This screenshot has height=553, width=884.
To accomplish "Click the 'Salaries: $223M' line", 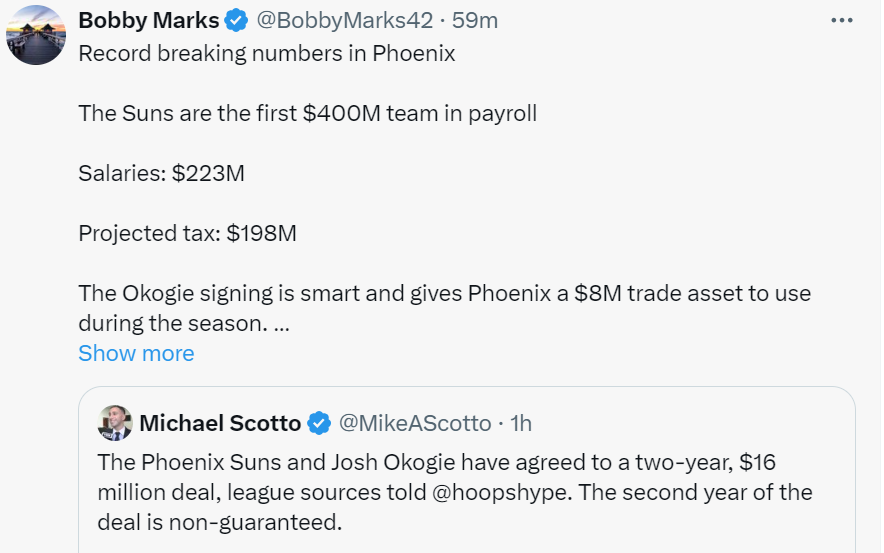I will pyautogui.click(x=162, y=173).
